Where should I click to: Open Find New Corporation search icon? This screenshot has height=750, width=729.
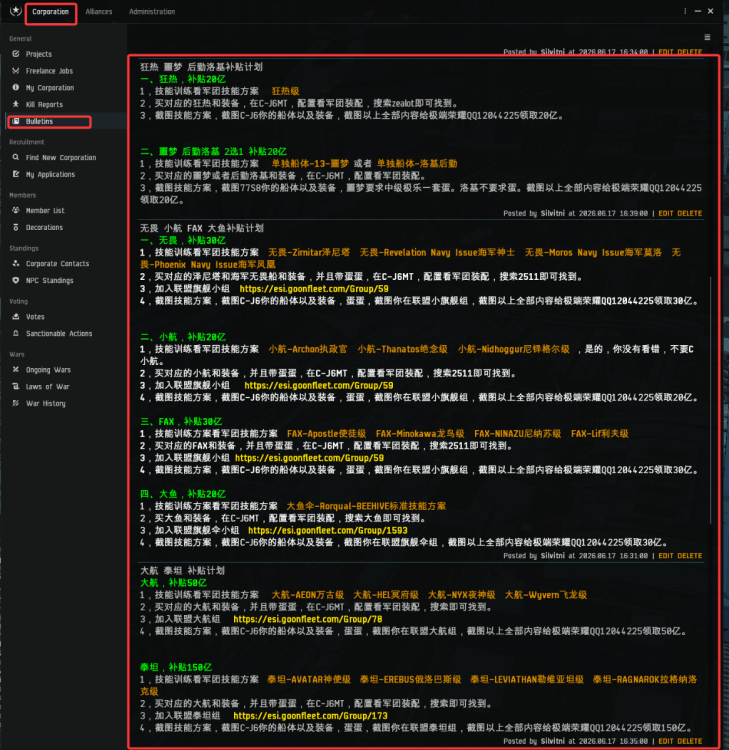[x=16, y=157]
